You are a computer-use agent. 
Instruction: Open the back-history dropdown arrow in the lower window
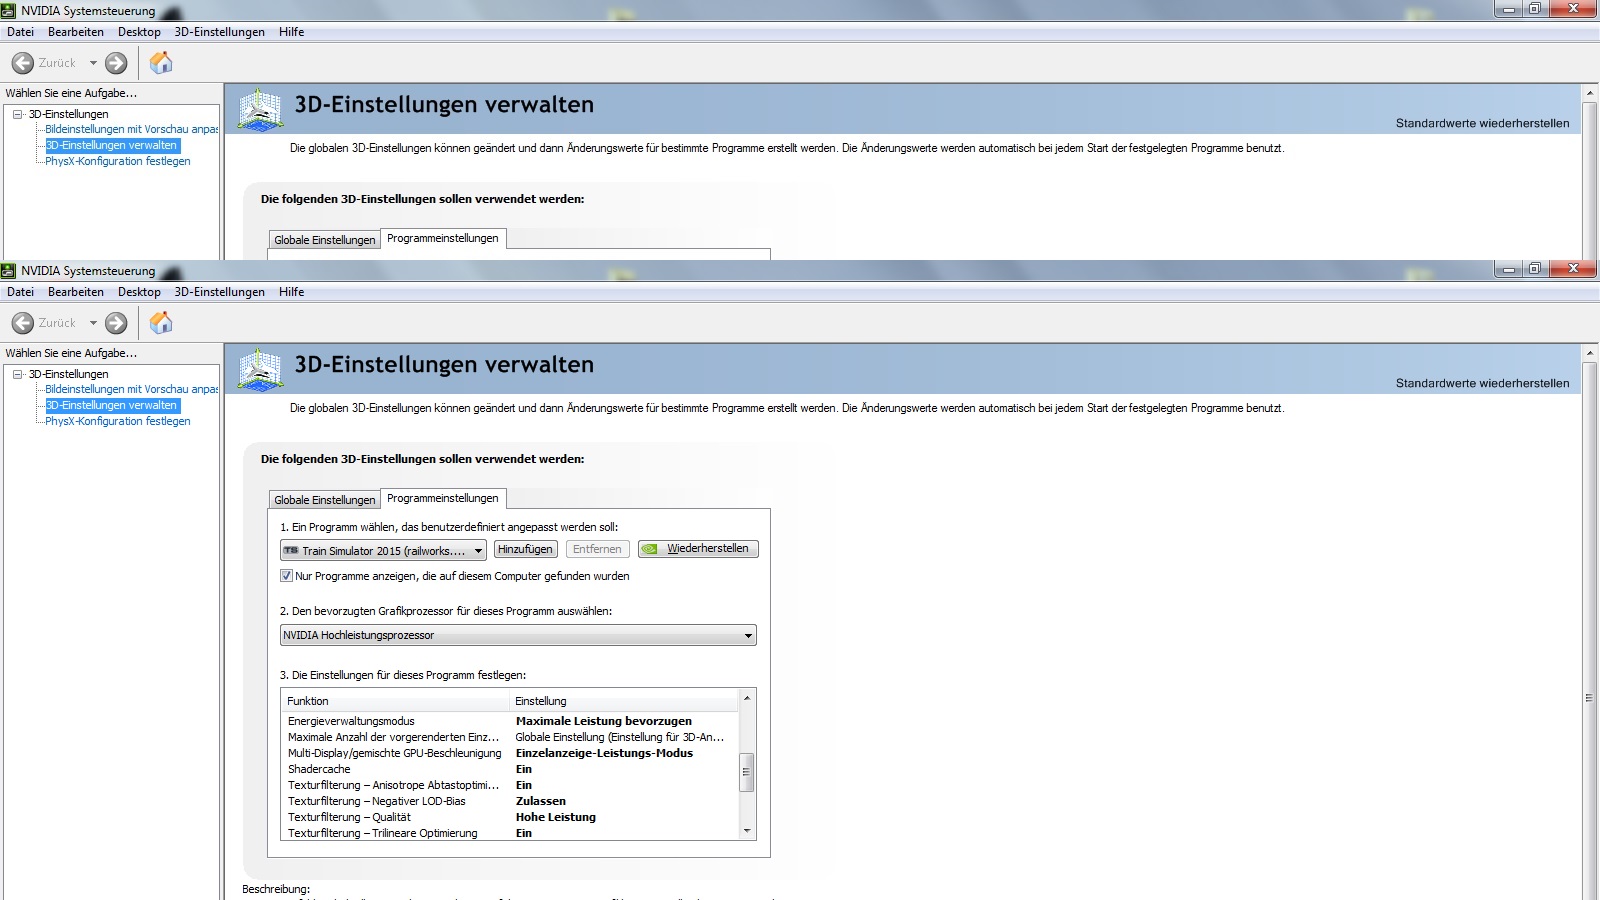[x=93, y=323]
